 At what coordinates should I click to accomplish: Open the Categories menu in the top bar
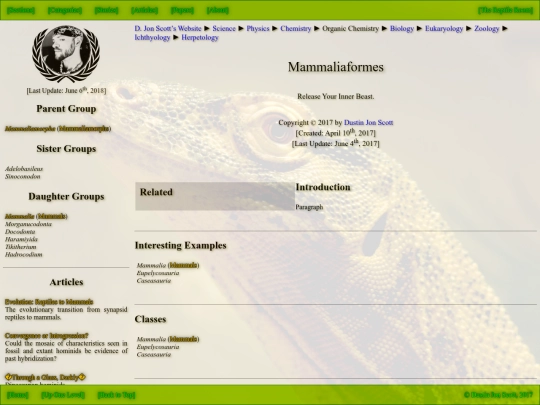[x=65, y=10]
